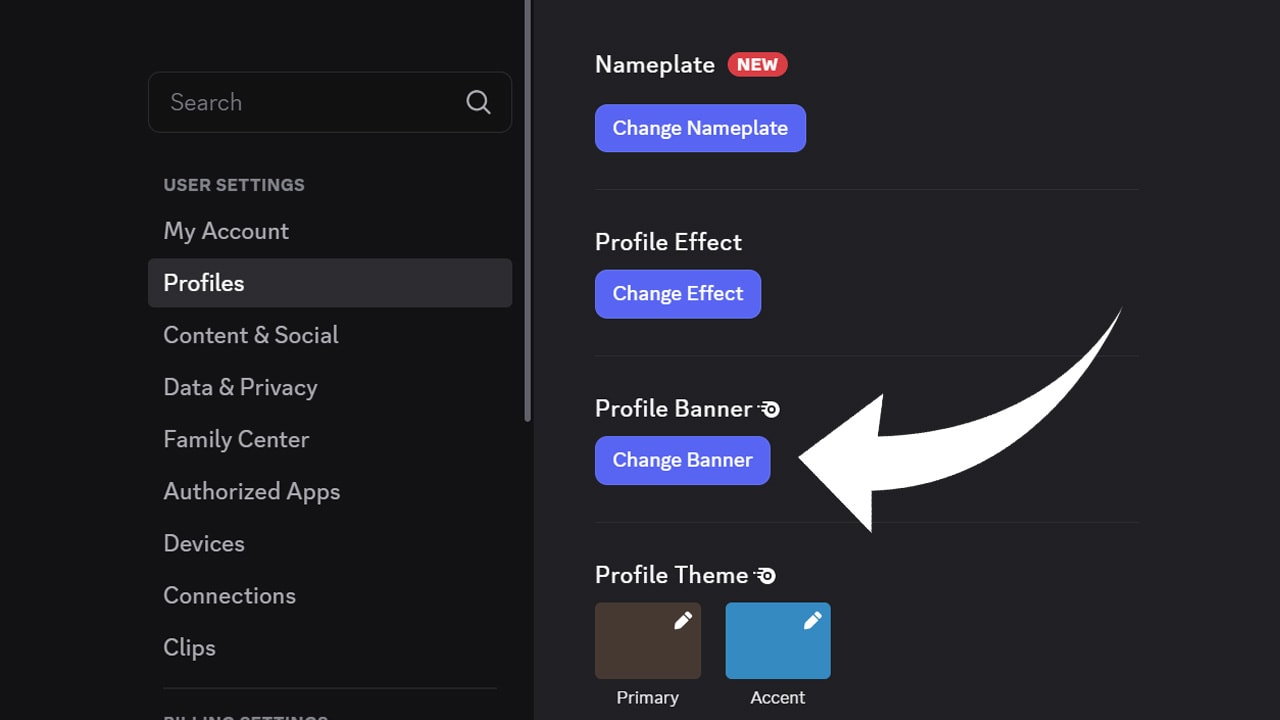Open Data & Privacy settings
1280x720 pixels.
click(240, 387)
